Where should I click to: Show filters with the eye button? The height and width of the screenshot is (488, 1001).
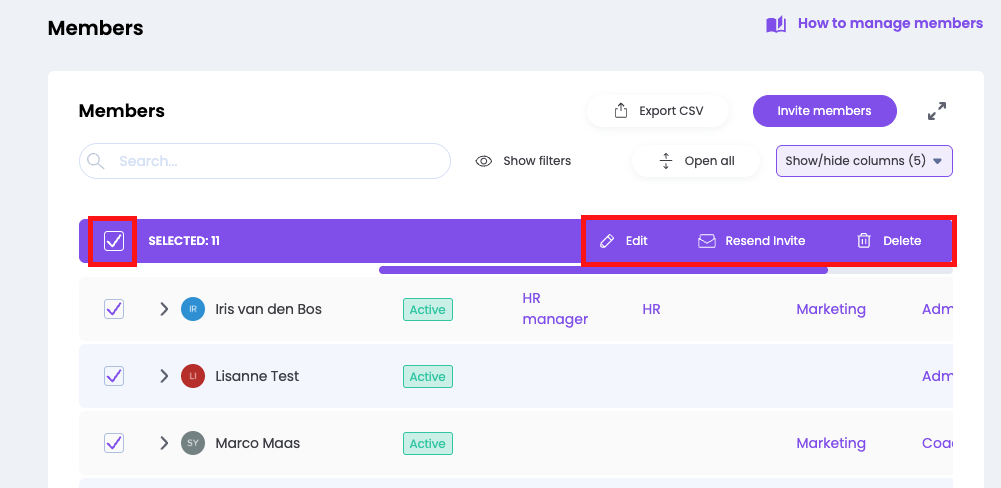click(523, 161)
